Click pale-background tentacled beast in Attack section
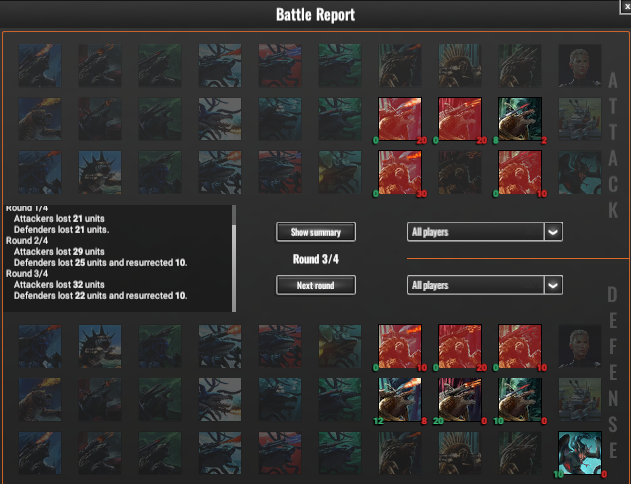Screen dimensions: 631x484 tap(220, 119)
